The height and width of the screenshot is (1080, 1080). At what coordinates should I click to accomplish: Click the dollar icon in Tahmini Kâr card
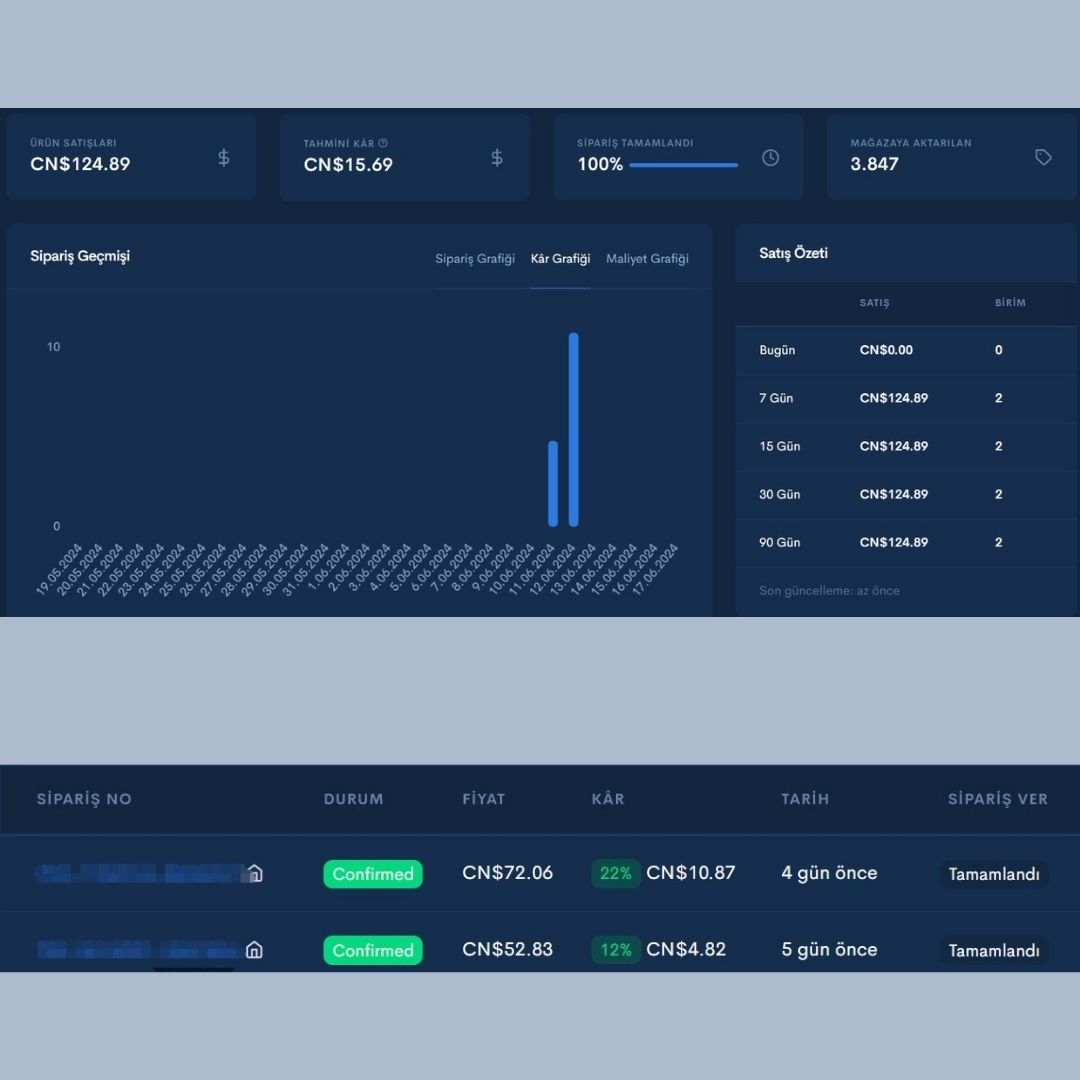(x=497, y=158)
